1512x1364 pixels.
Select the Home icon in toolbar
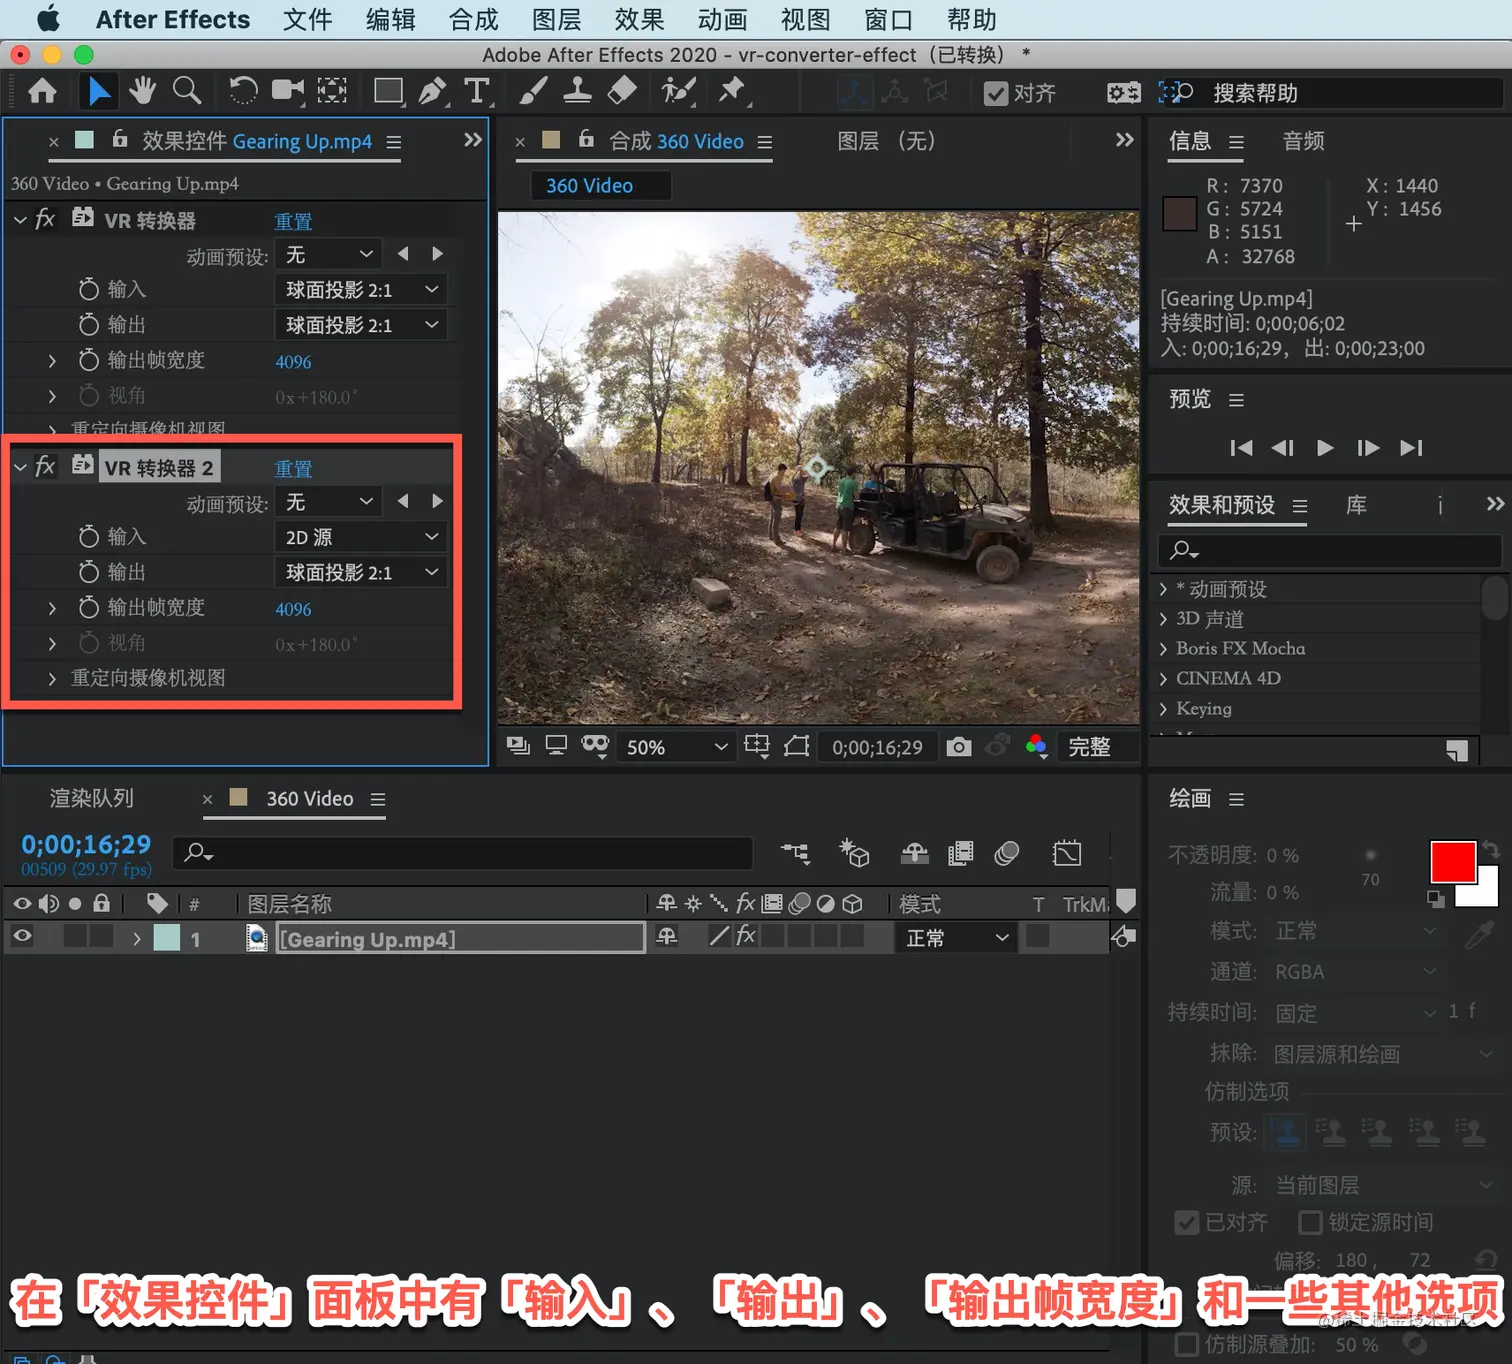point(42,92)
